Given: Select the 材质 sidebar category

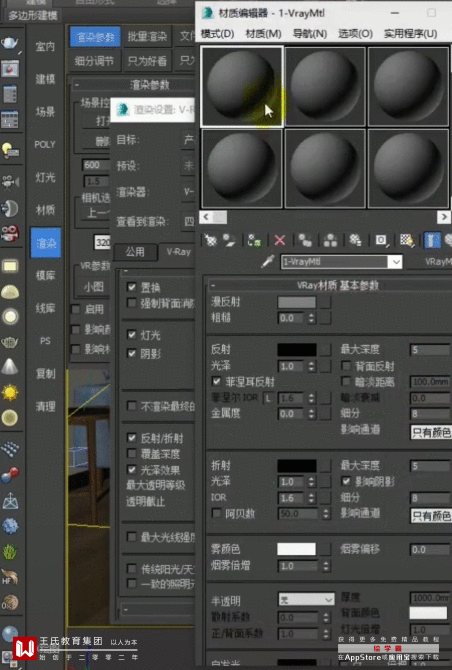Looking at the screenshot, I should click(45, 210).
